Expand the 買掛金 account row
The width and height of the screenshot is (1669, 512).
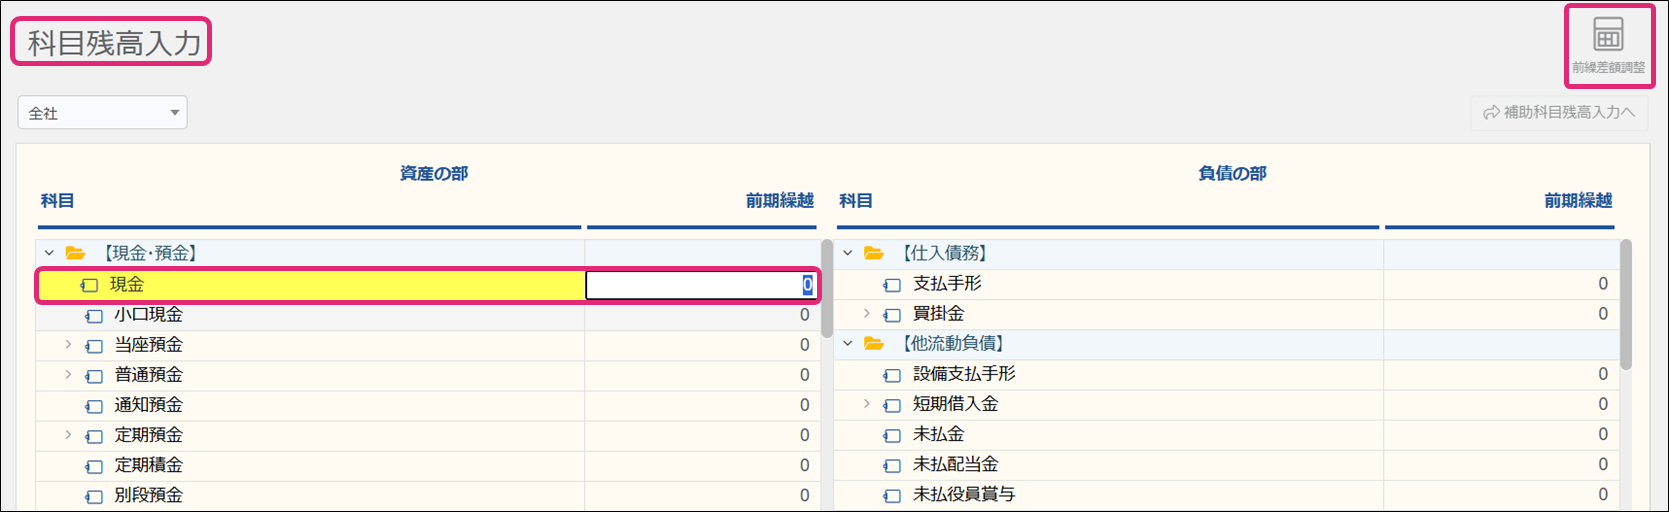[867, 314]
